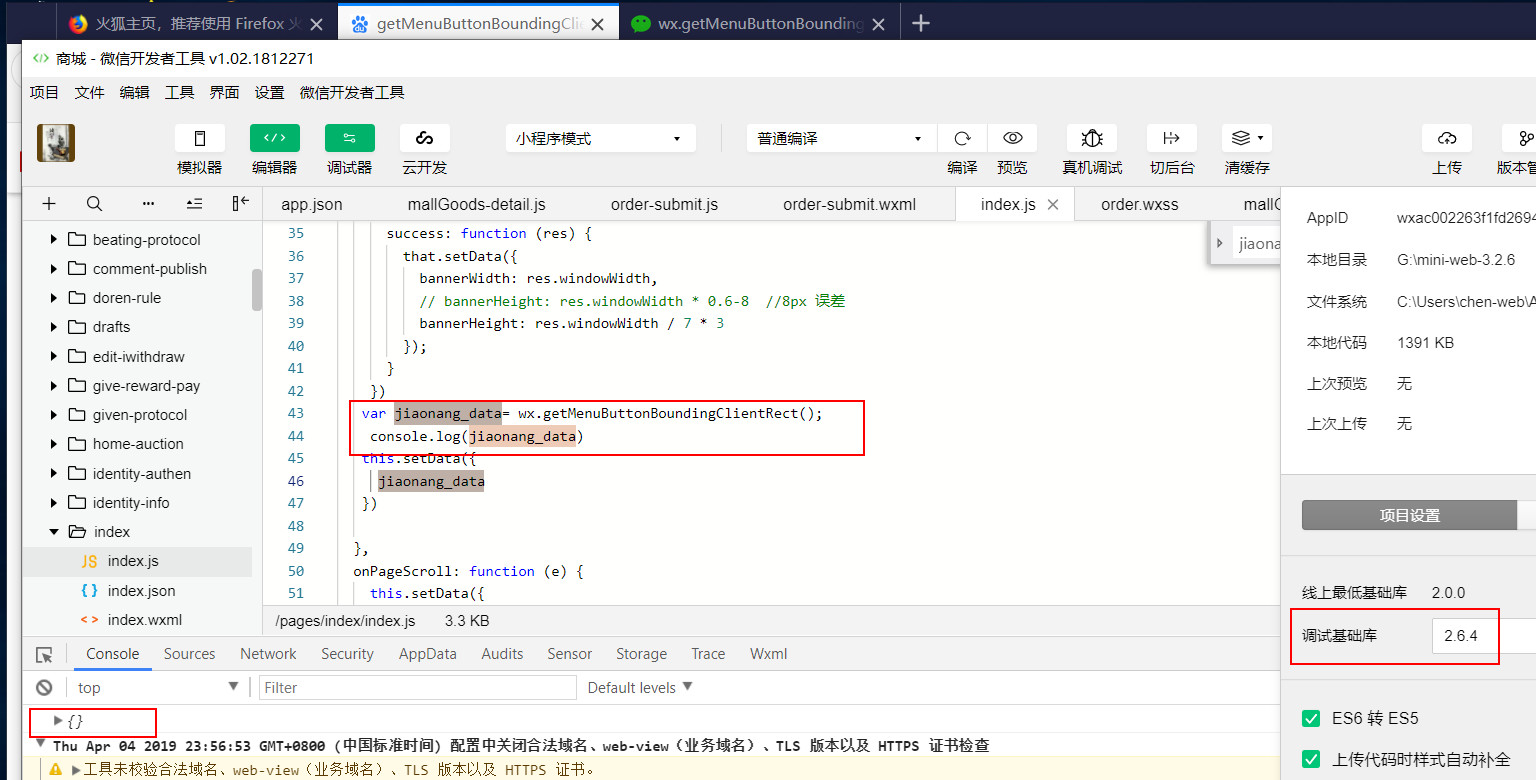Click the search icon in file explorer
Image resolution: width=1536 pixels, height=780 pixels.
coord(94,204)
